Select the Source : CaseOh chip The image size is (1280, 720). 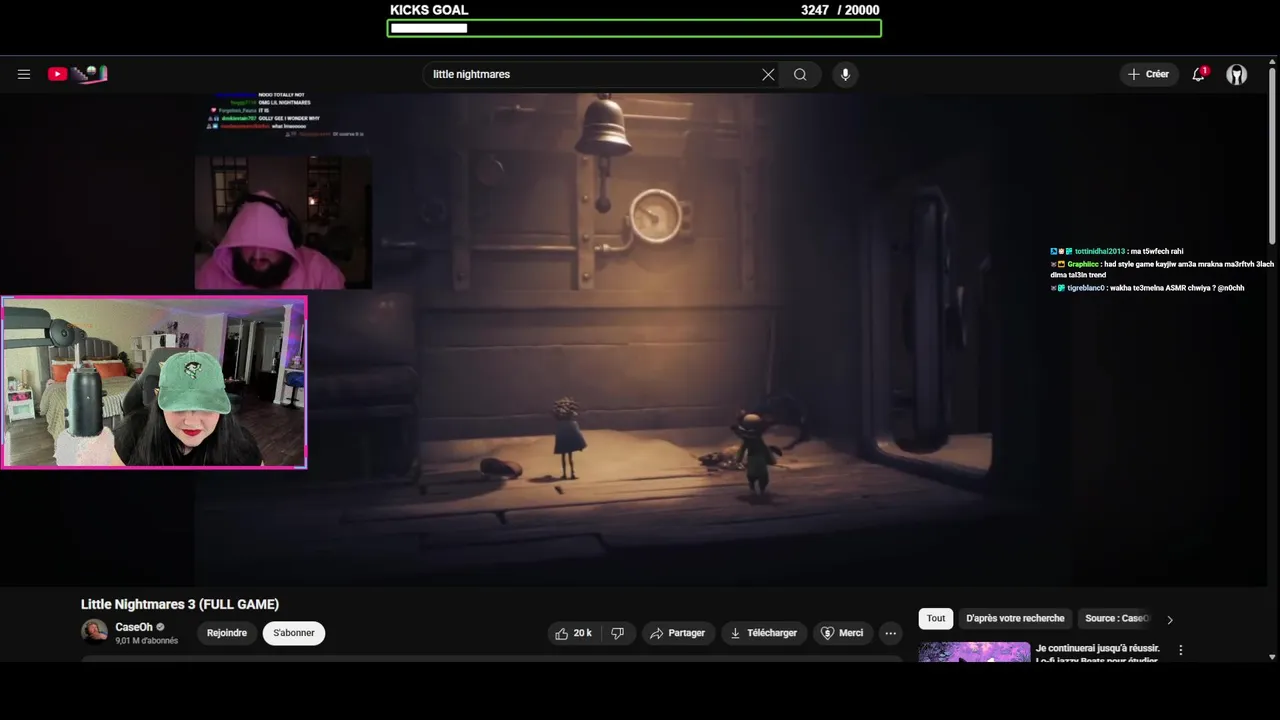[1117, 618]
